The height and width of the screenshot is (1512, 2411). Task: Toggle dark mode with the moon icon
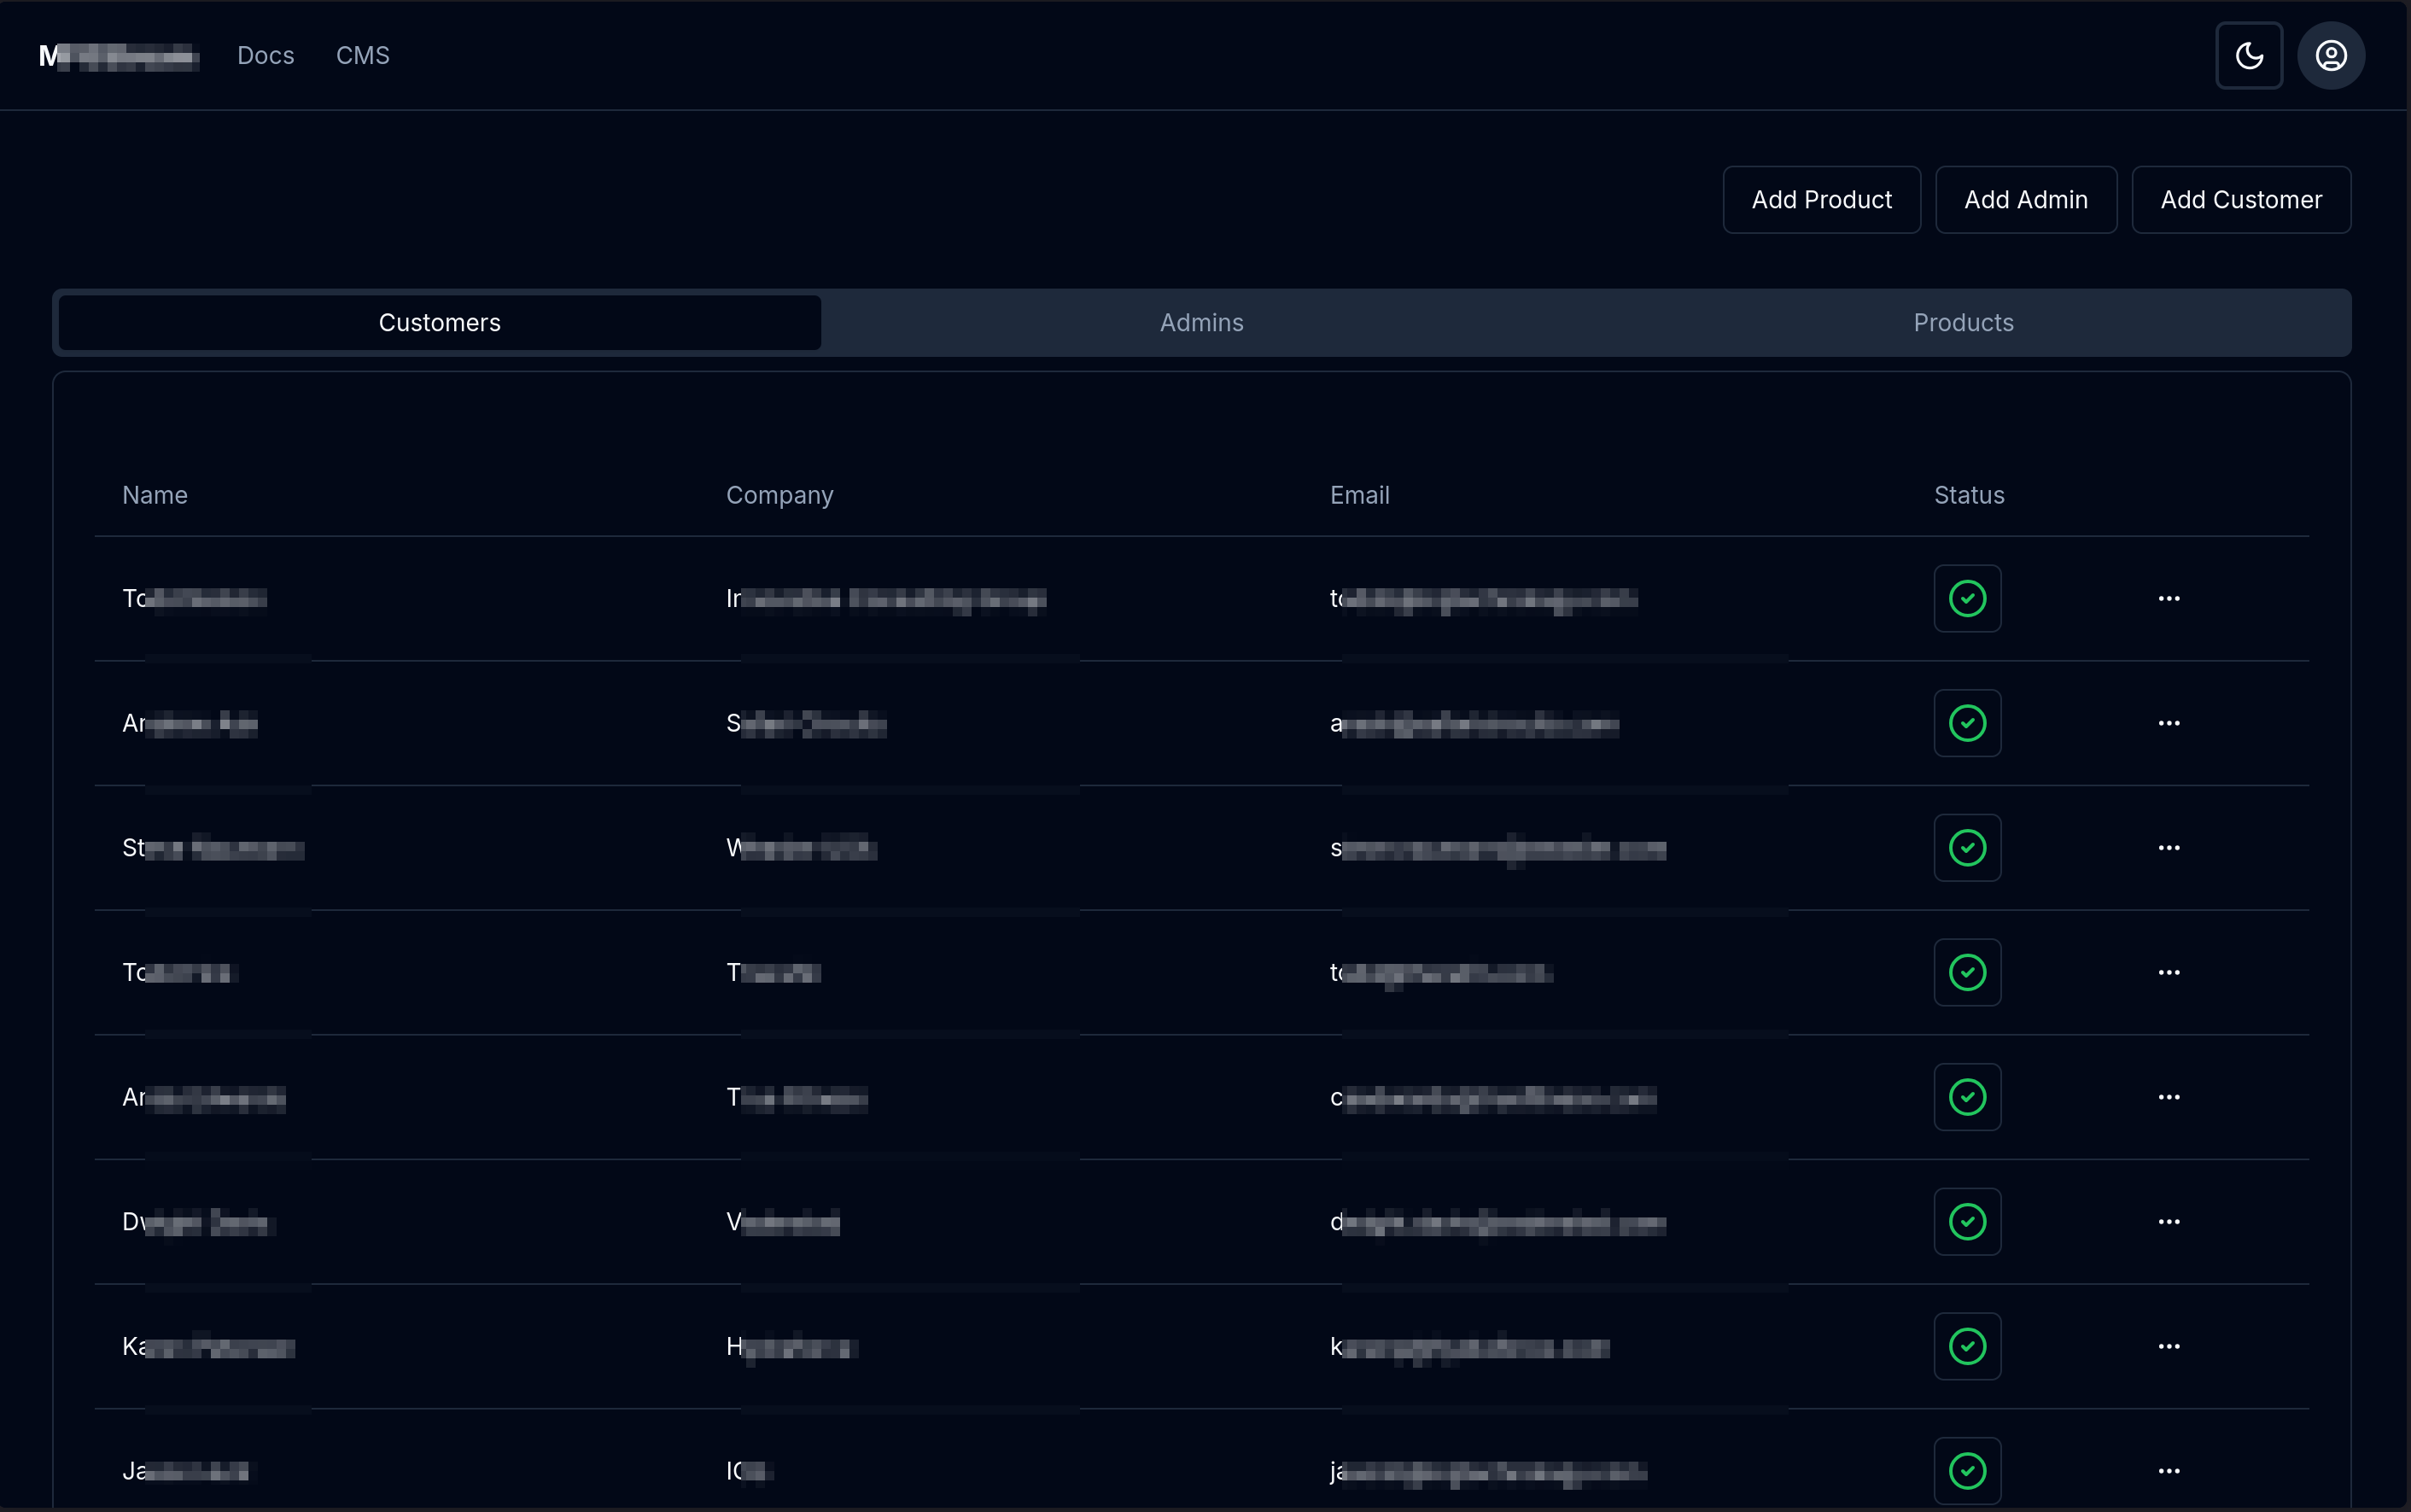pos(2249,55)
